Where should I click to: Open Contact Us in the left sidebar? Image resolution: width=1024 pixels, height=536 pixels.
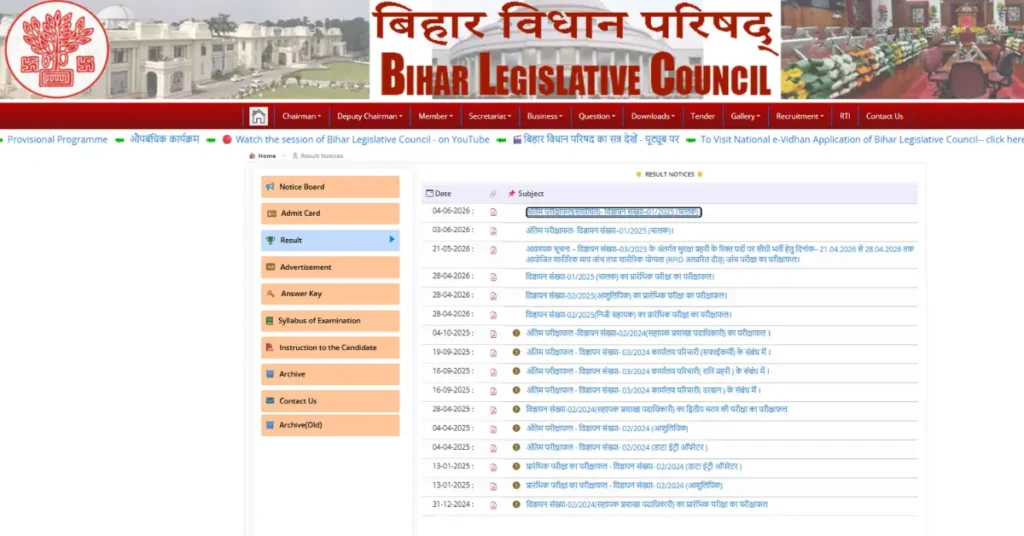330,401
